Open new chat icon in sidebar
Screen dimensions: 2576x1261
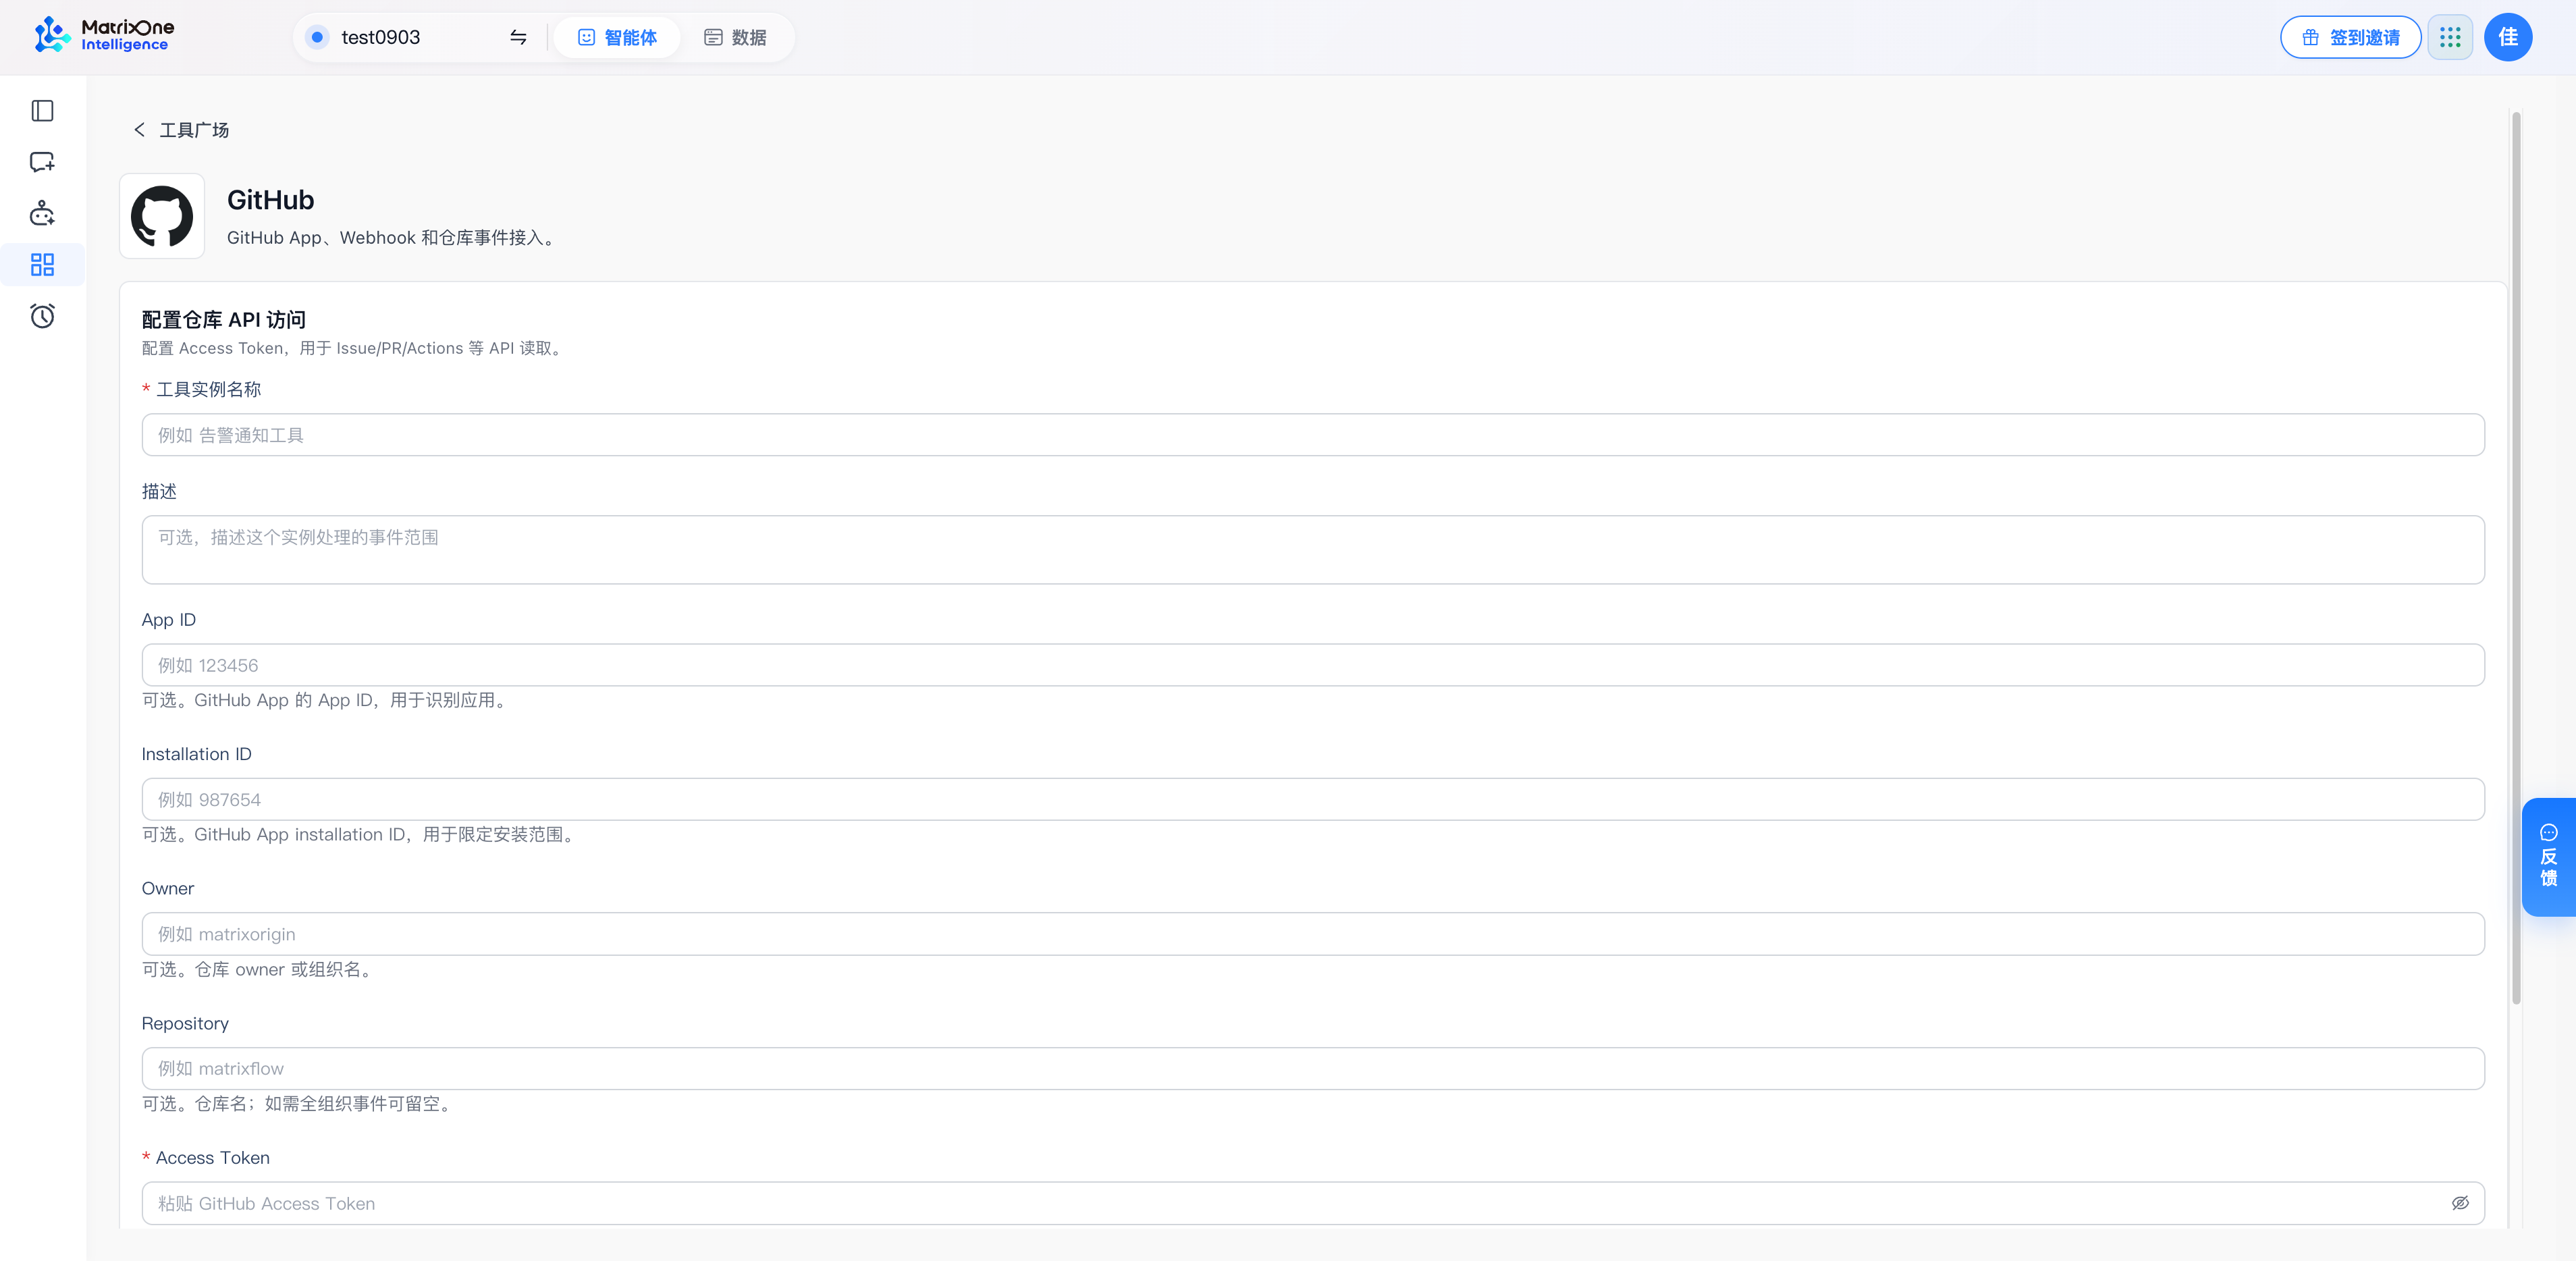tap(42, 162)
